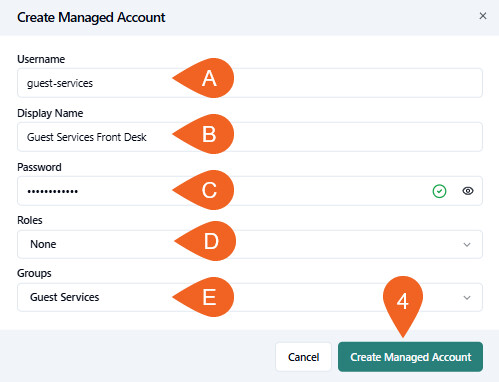
Task: Click into the Password field
Action: tap(250, 191)
